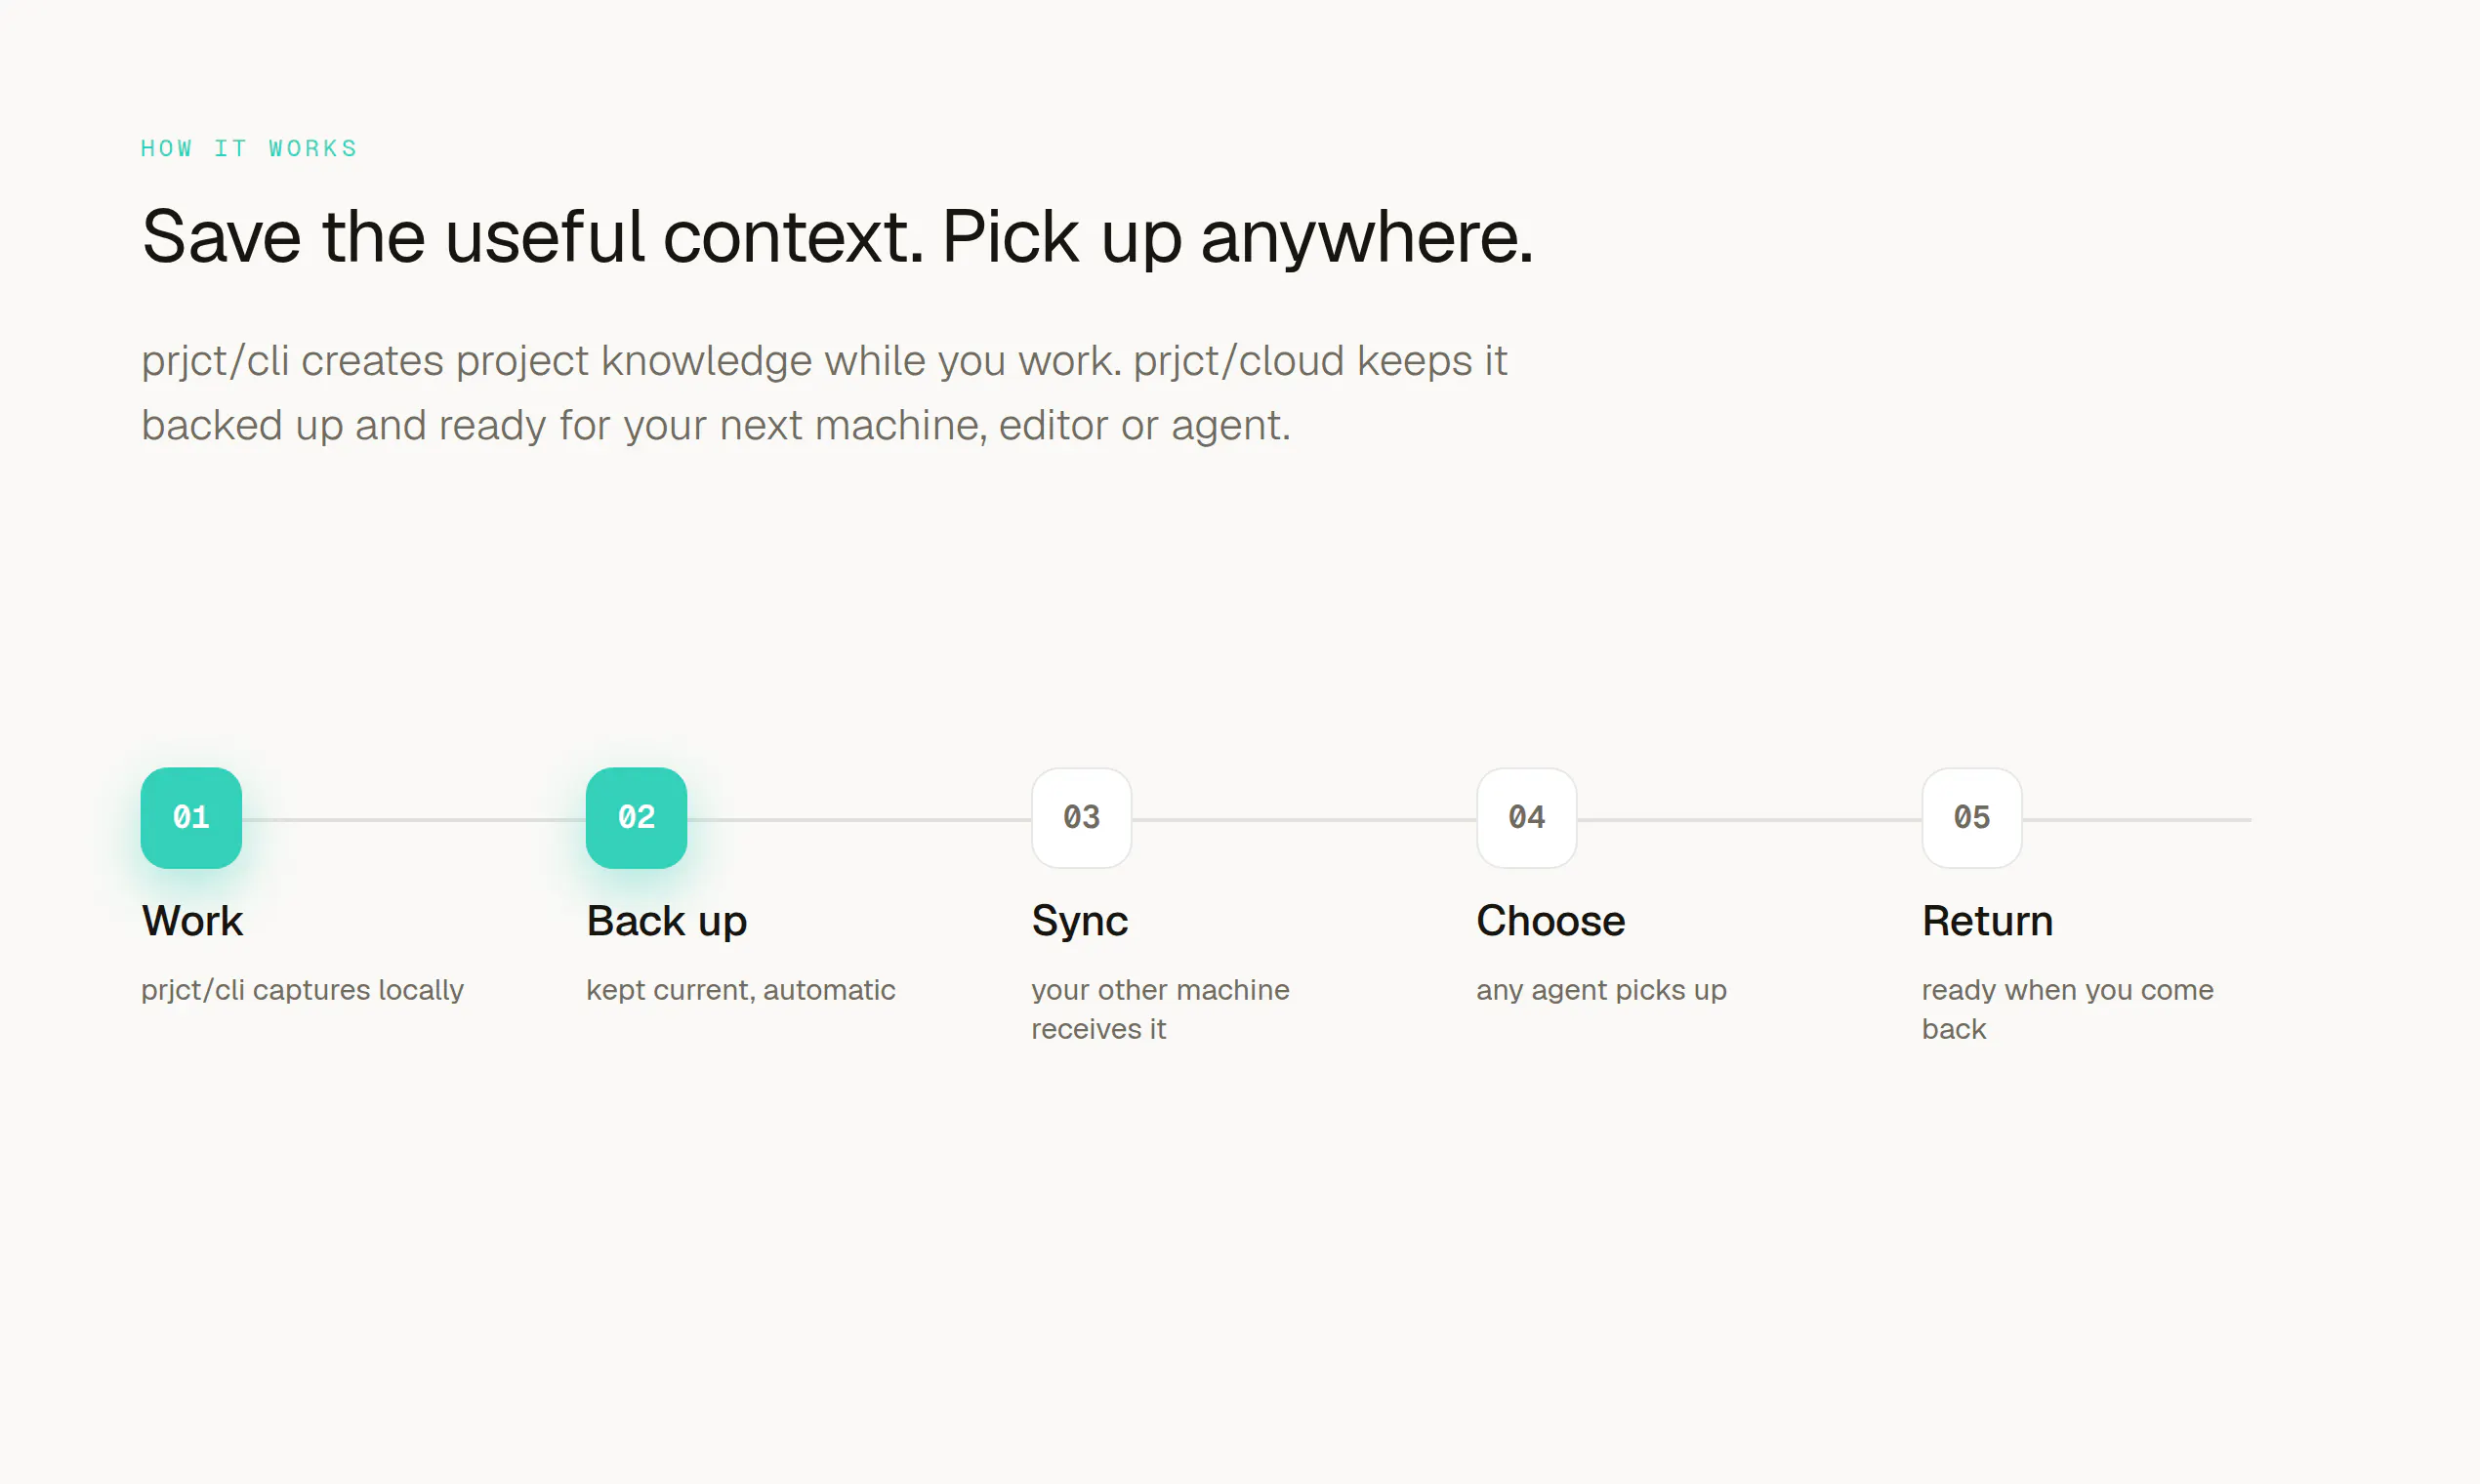
Task: Click the green 01 step badge
Action: [x=191, y=818]
